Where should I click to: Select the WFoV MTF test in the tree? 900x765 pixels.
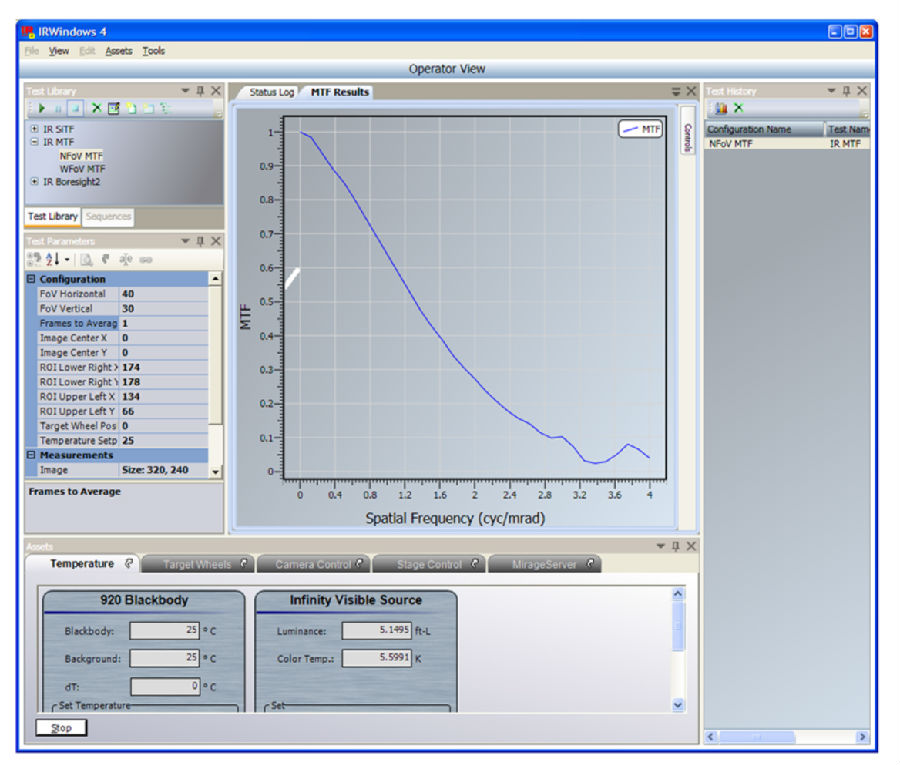pyautogui.click(x=82, y=169)
